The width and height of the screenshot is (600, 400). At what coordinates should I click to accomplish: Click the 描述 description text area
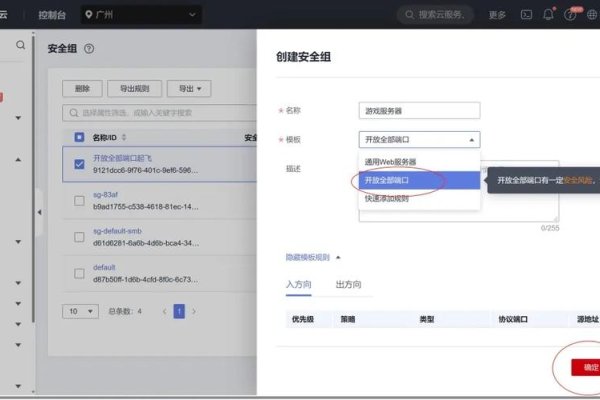pos(459,191)
